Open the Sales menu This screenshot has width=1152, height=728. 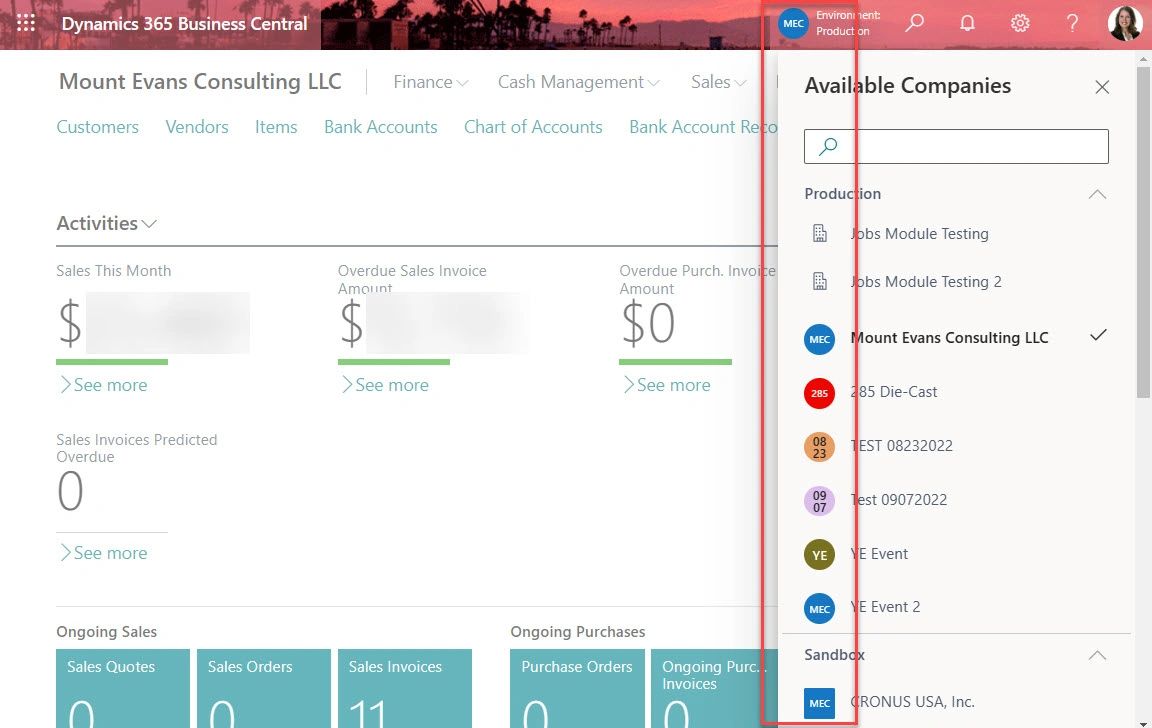[x=719, y=82]
